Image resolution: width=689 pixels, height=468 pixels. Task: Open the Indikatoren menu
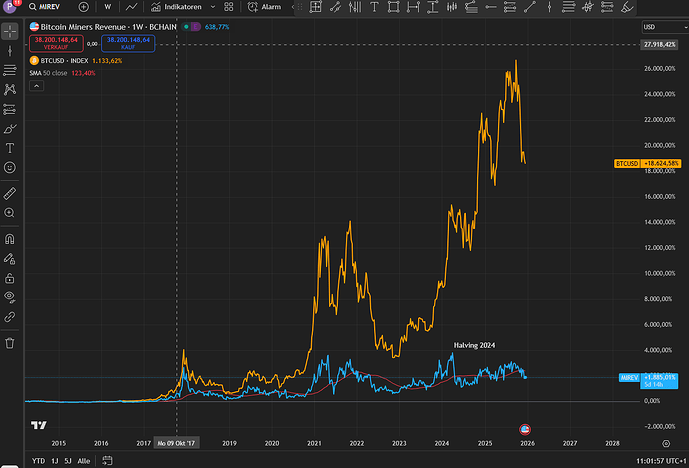point(177,7)
